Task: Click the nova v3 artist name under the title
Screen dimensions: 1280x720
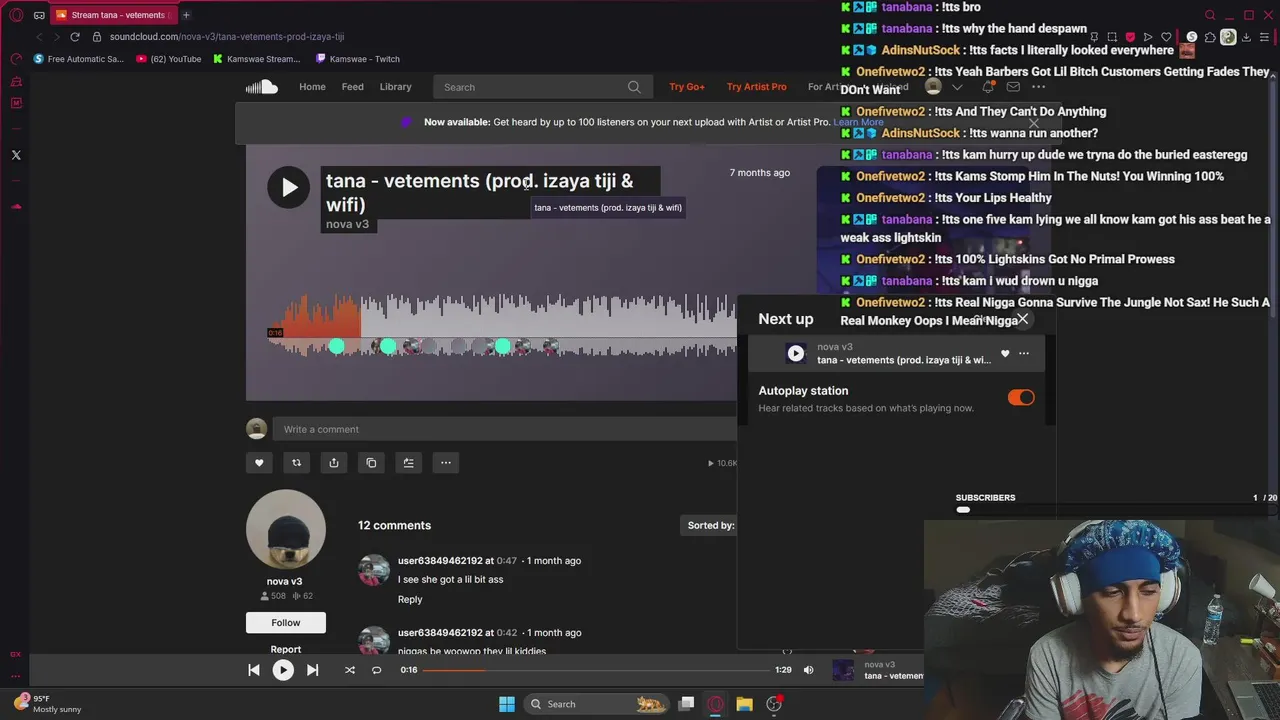Action: pyautogui.click(x=347, y=224)
